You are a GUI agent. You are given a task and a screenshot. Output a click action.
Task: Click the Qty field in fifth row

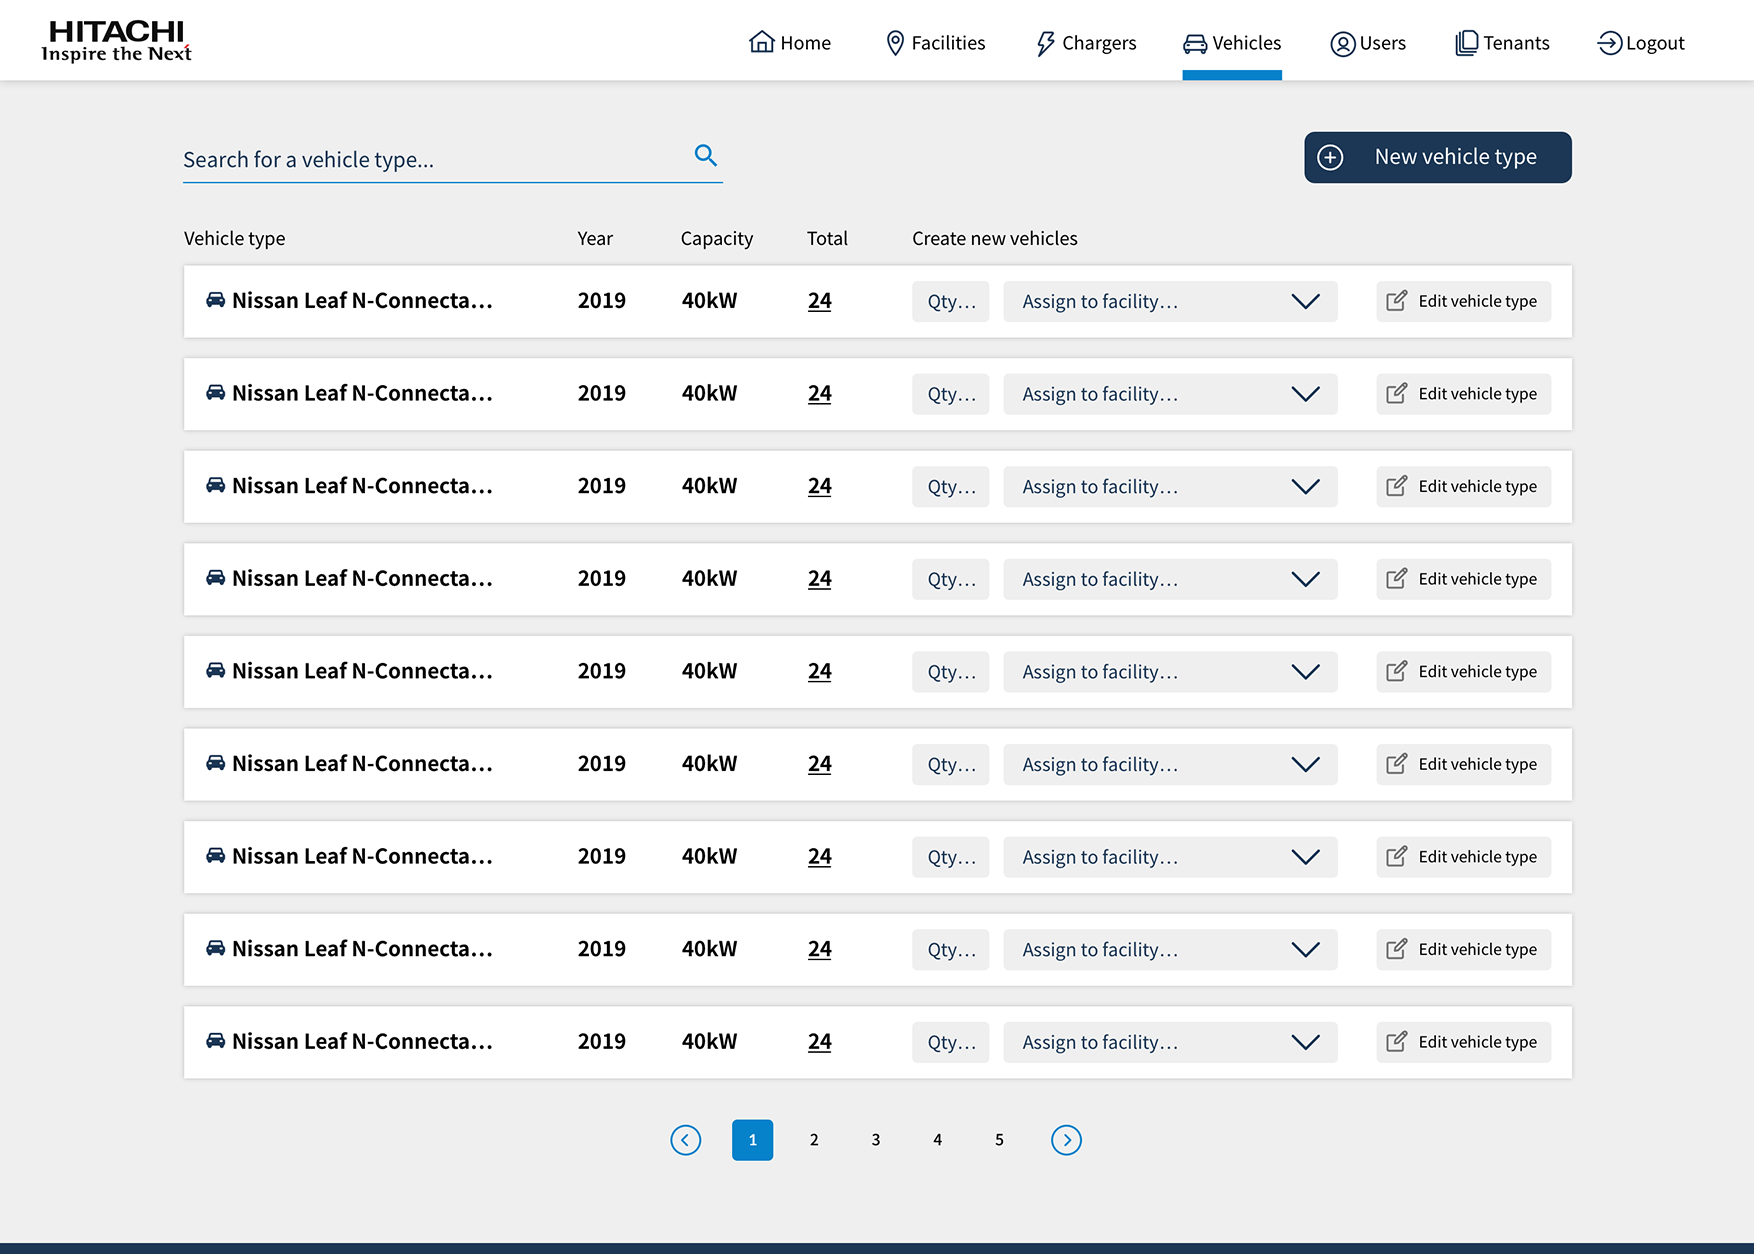coord(950,671)
